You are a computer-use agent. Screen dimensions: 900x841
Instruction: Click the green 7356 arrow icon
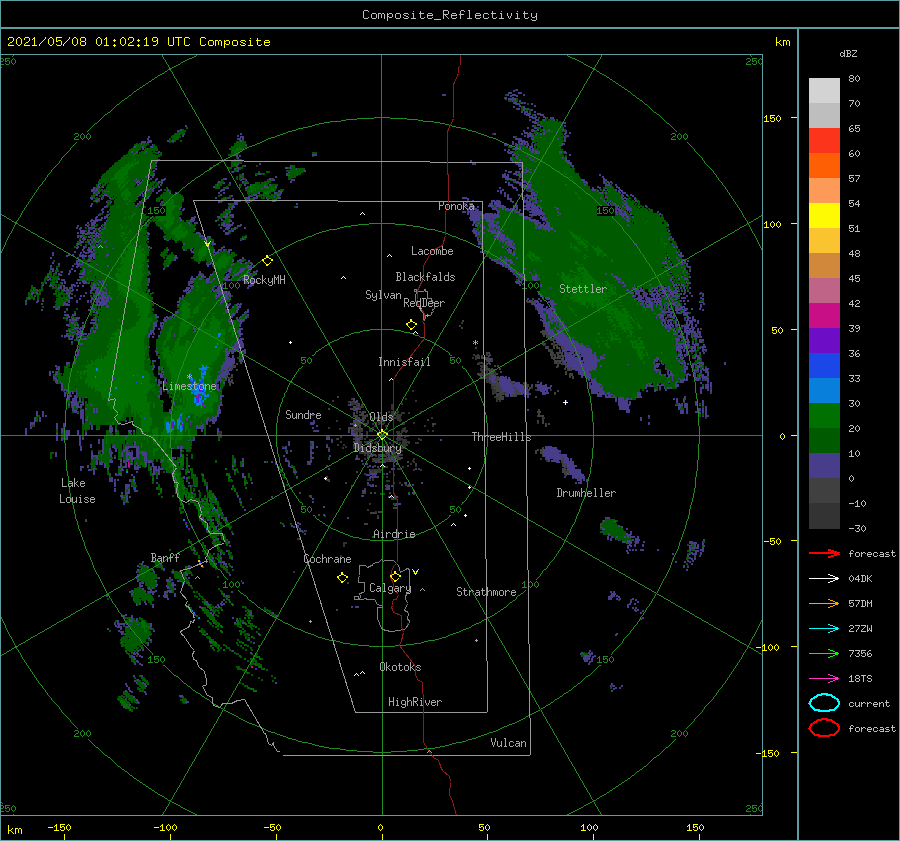point(824,653)
